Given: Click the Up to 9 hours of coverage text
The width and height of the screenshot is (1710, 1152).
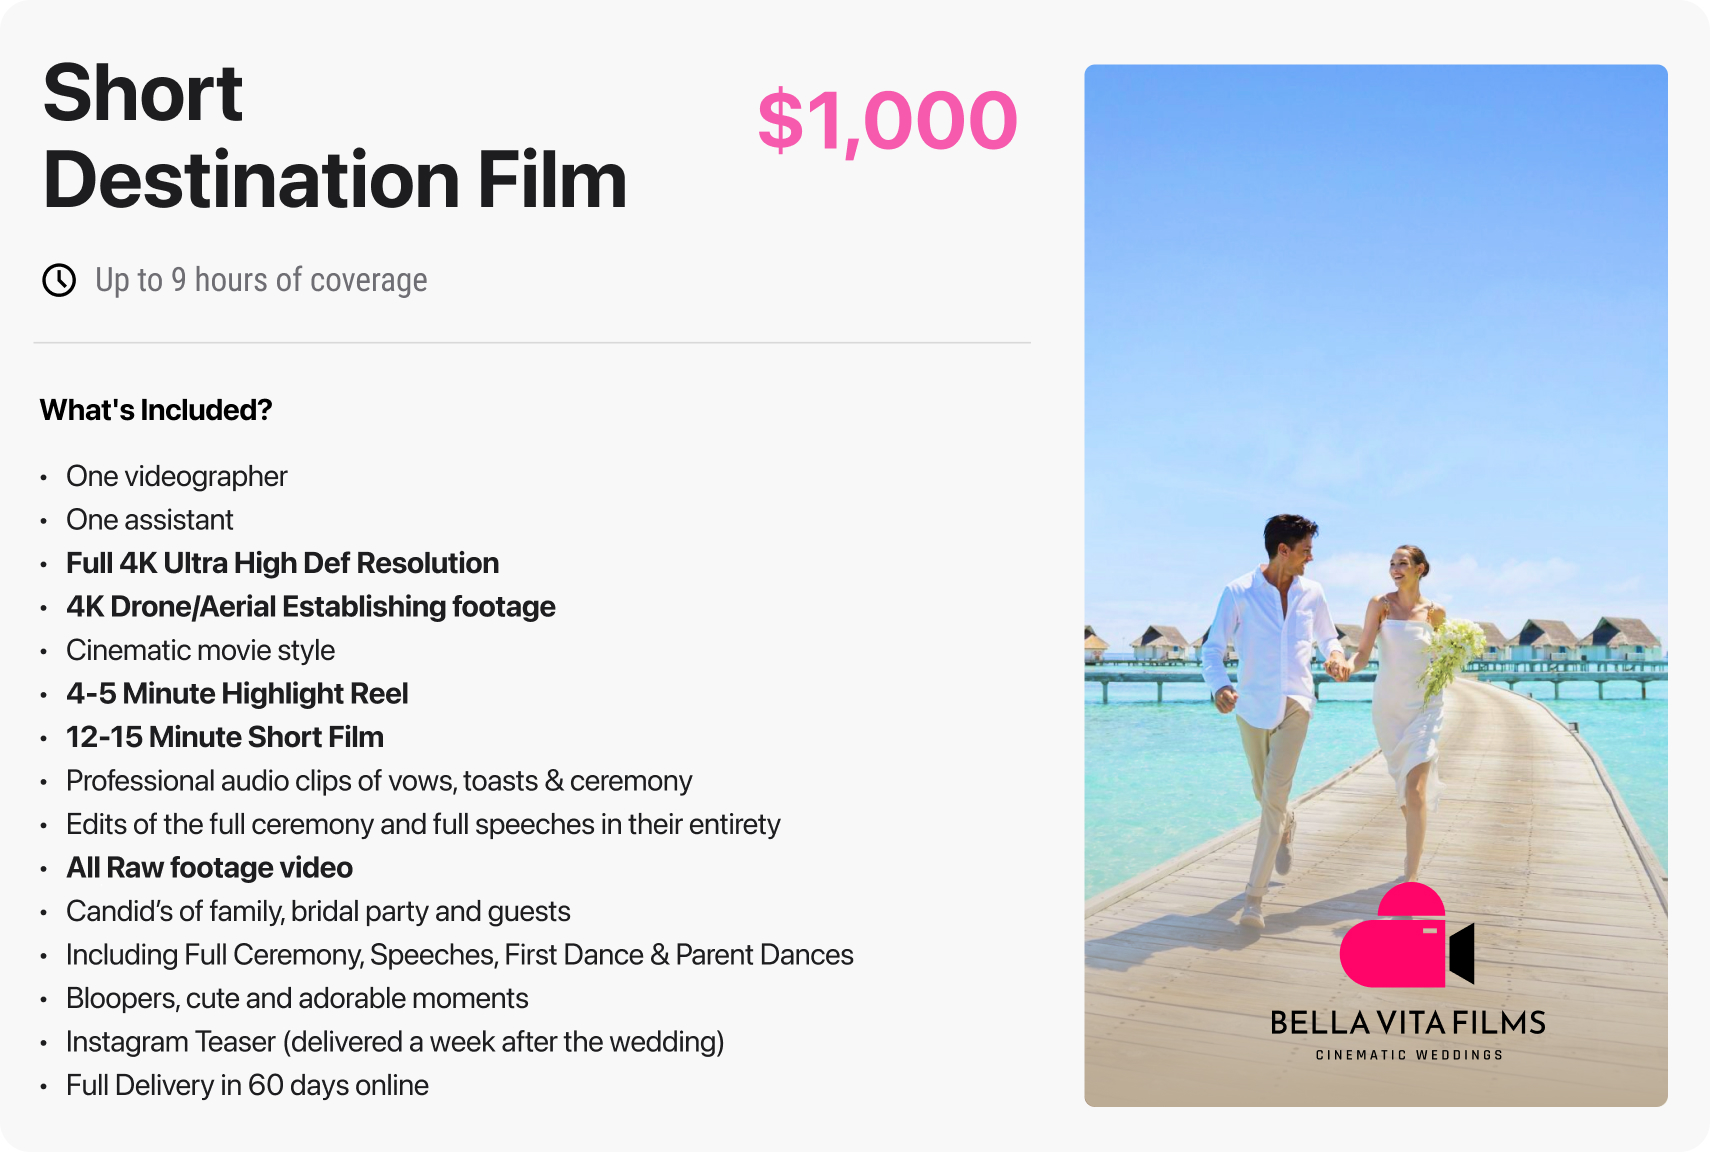Looking at the screenshot, I should point(261,280).
